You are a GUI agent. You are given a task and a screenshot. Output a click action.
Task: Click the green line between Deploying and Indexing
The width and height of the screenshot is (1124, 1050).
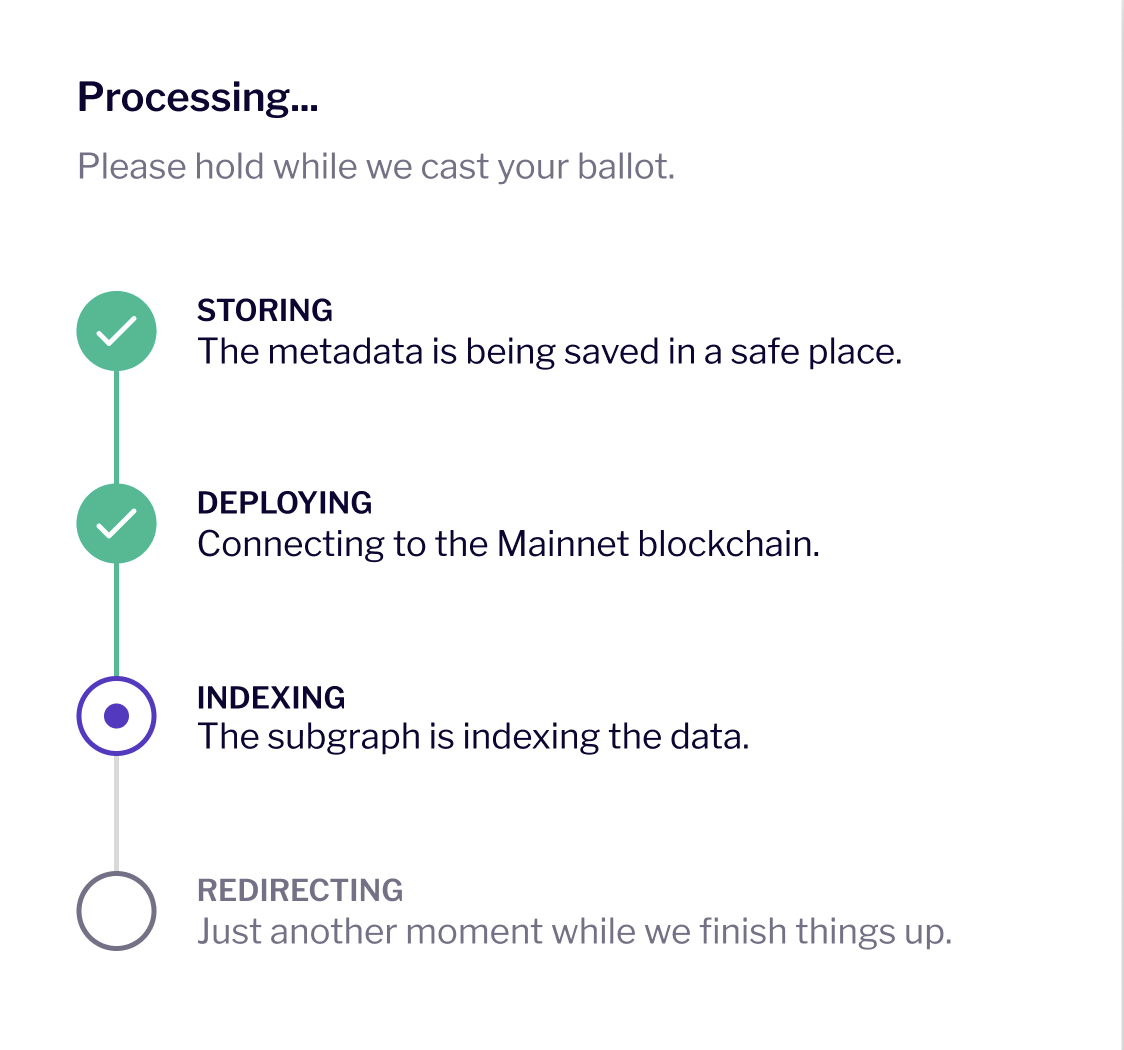point(117,619)
